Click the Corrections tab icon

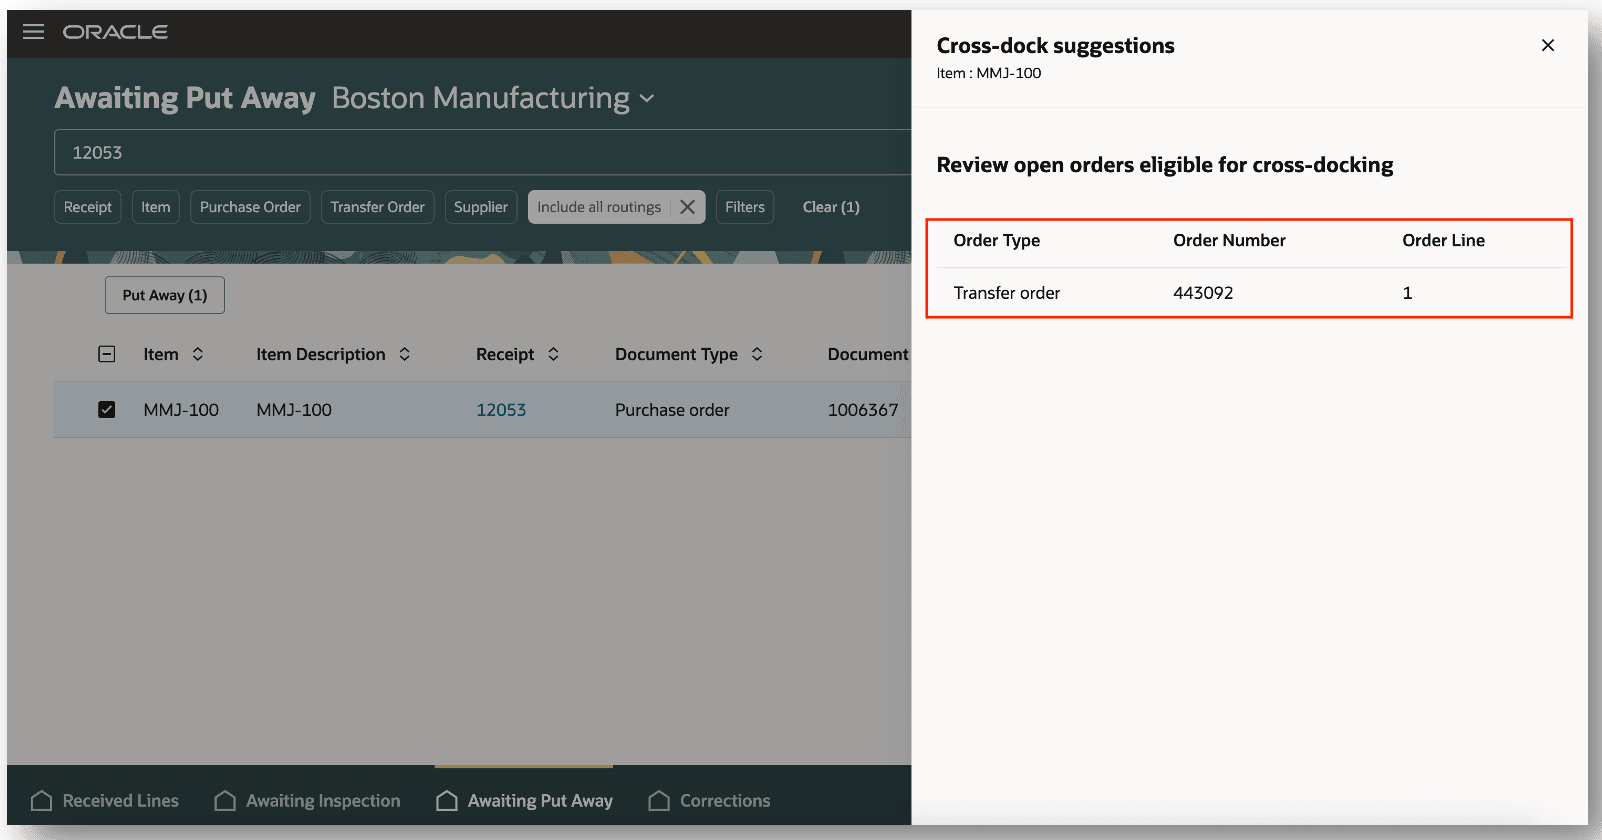click(x=659, y=801)
